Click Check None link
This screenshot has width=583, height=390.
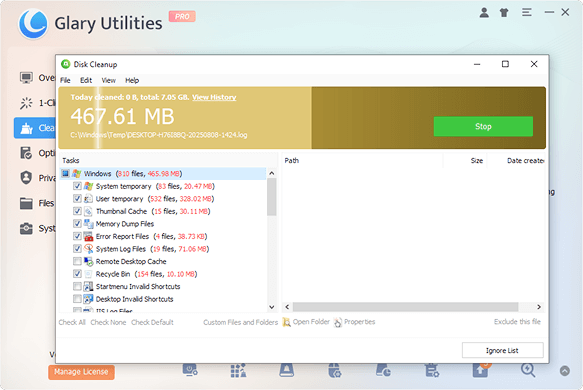click(x=108, y=322)
